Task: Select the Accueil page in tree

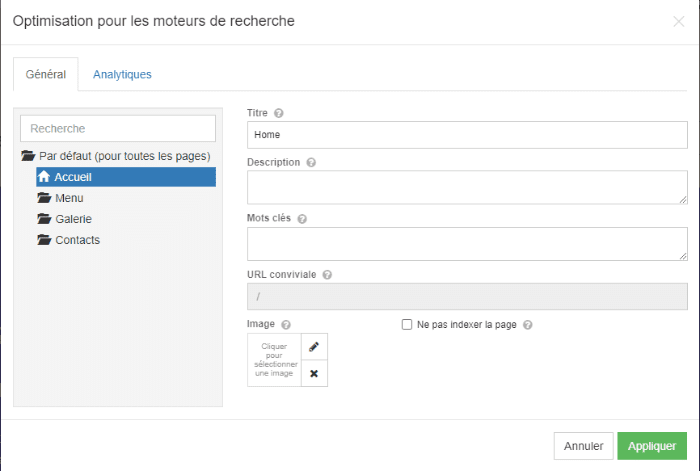Action: [x=126, y=177]
